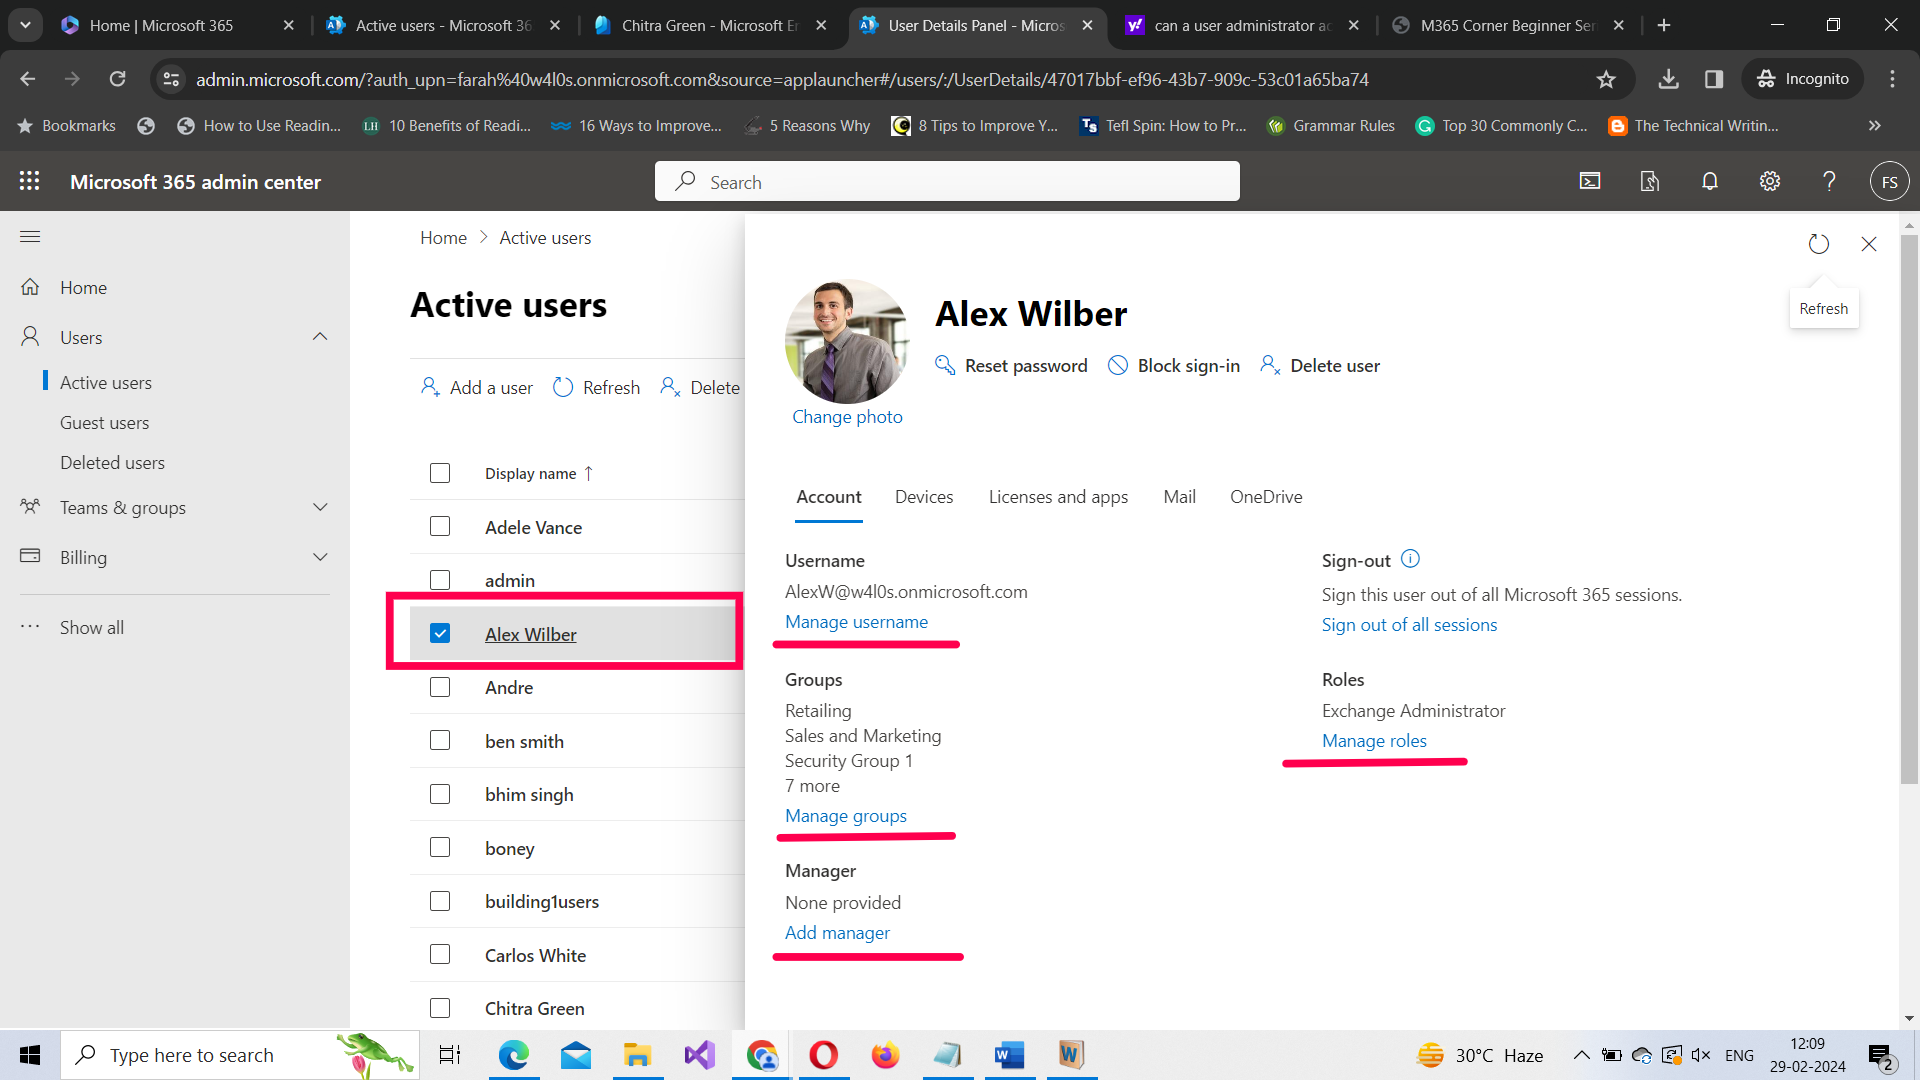Screen dimensions: 1920x1080
Task: Click the Add manager link
Action: (x=837, y=932)
